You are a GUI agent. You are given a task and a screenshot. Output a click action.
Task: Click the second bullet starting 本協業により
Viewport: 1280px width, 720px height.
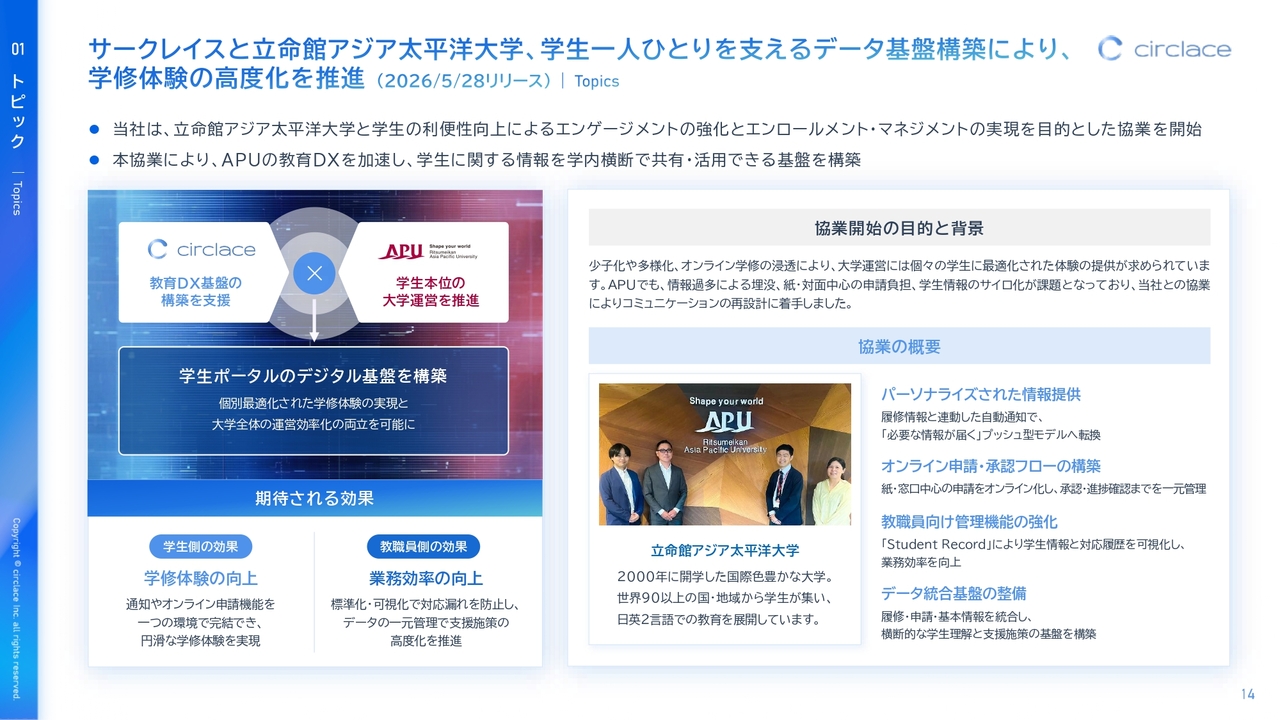pyautogui.click(x=486, y=160)
